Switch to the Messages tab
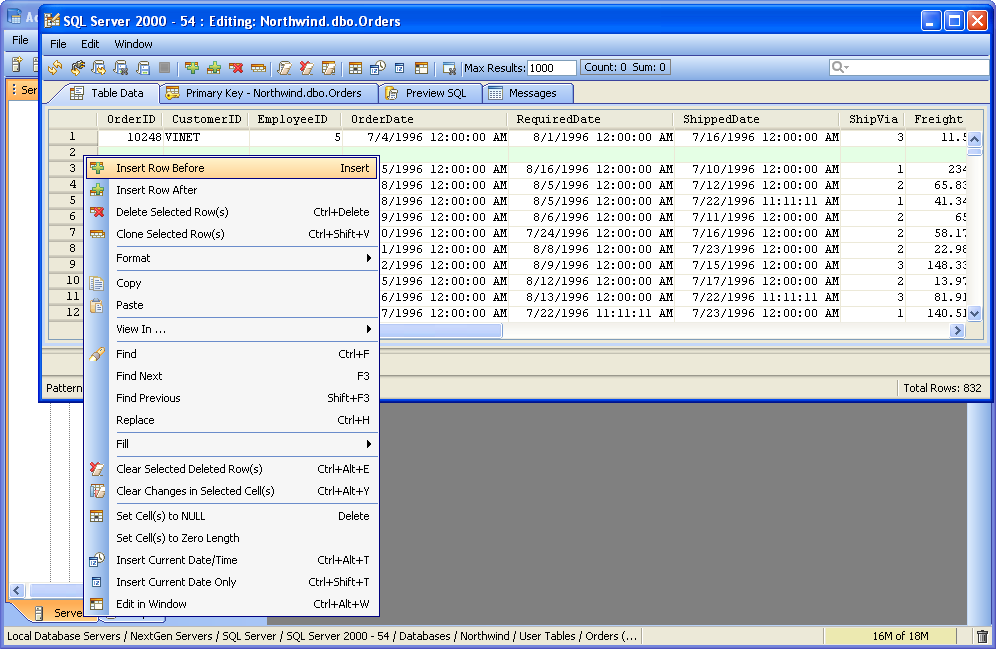This screenshot has height=649, width=996. 527,93
